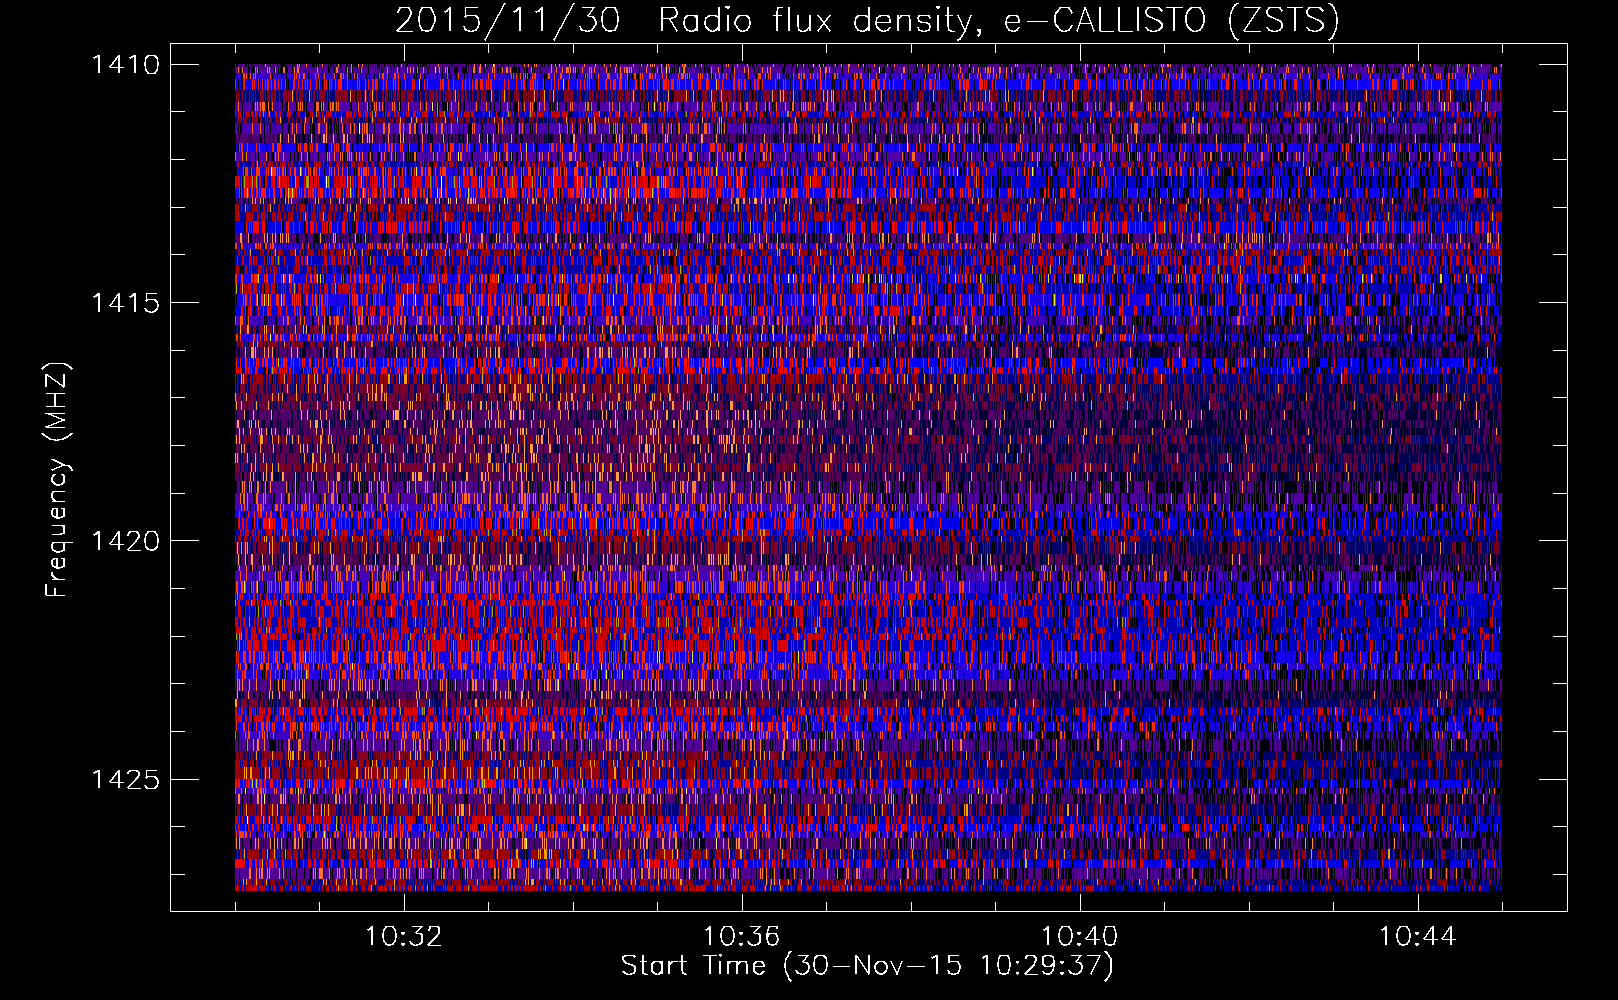Click the 10:44 time tick label
The image size is (1618, 1000).
1418,937
